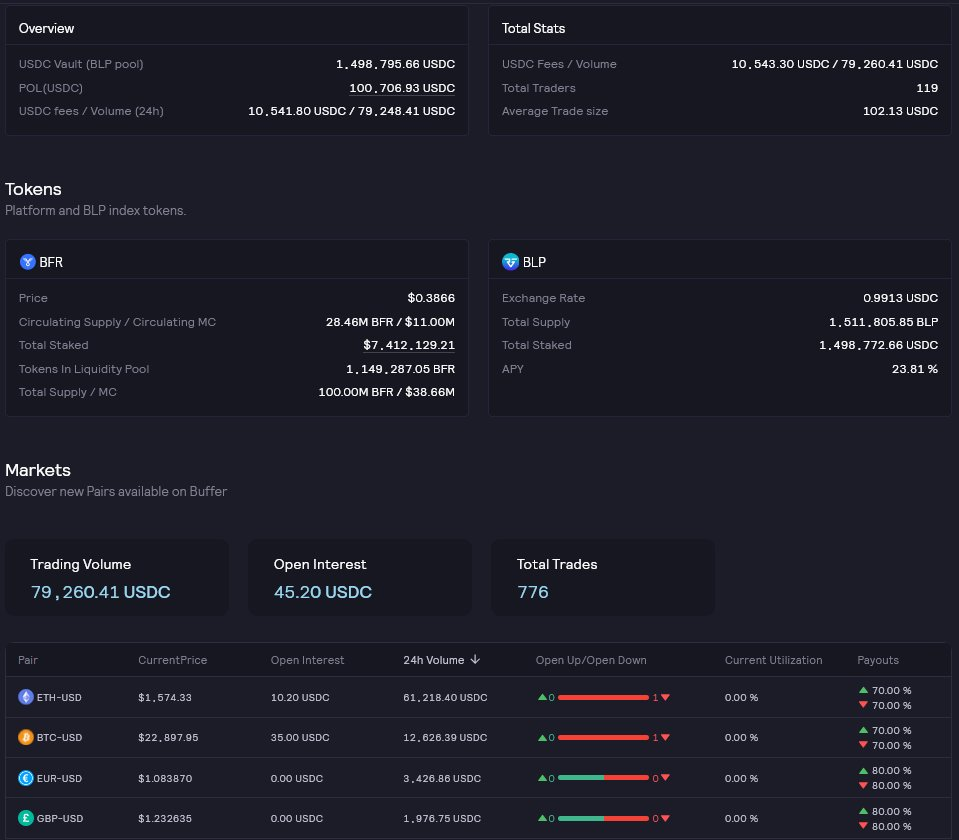Click the Pound coin icon beside GBP-USD

(x=26, y=818)
